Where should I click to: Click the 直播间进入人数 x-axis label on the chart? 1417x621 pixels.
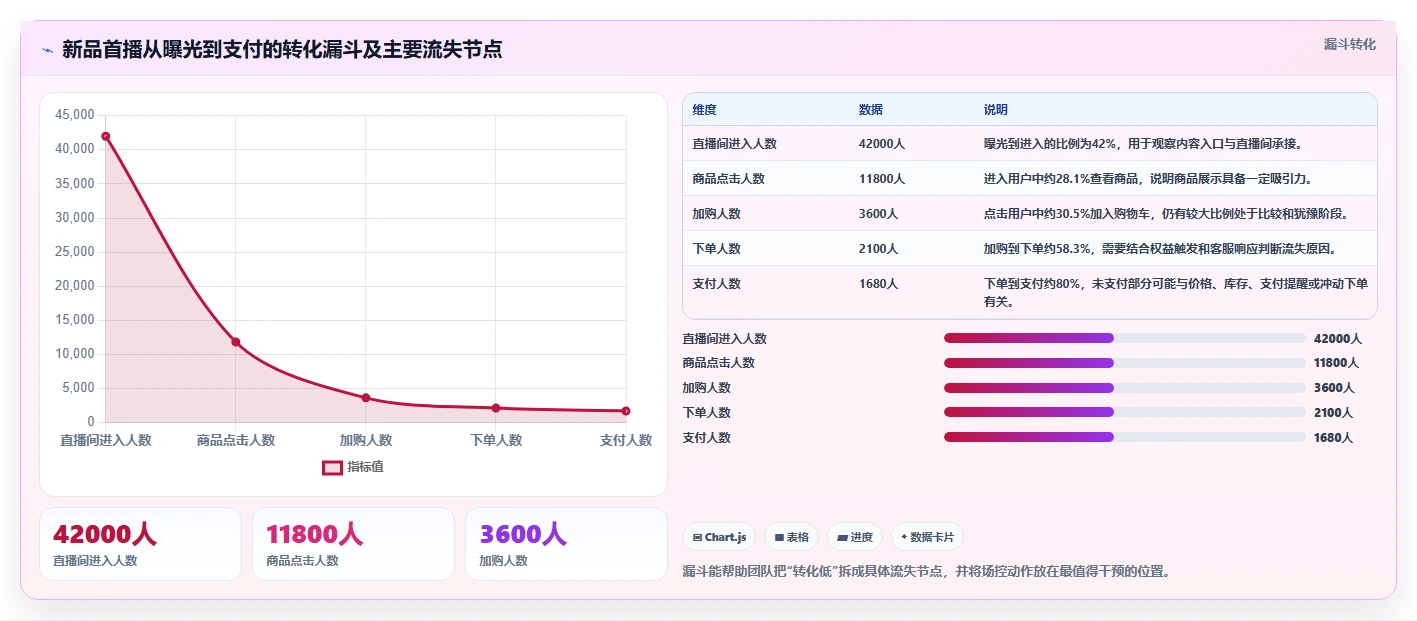106,440
